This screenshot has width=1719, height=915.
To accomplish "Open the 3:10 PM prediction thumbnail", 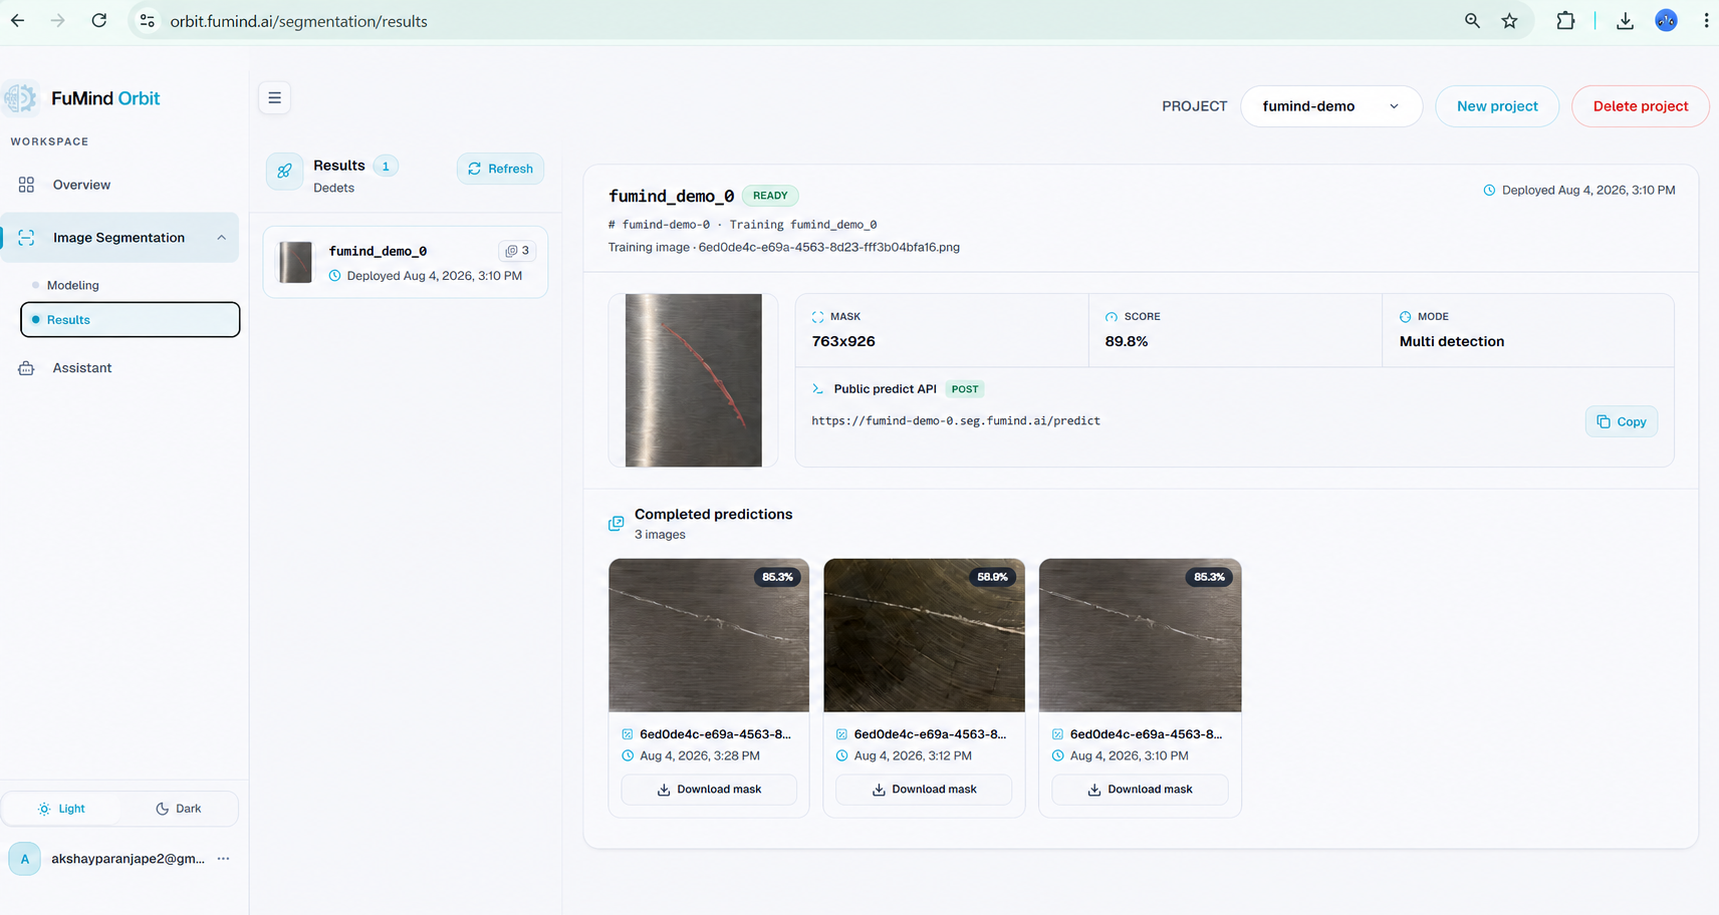I will (x=1140, y=635).
